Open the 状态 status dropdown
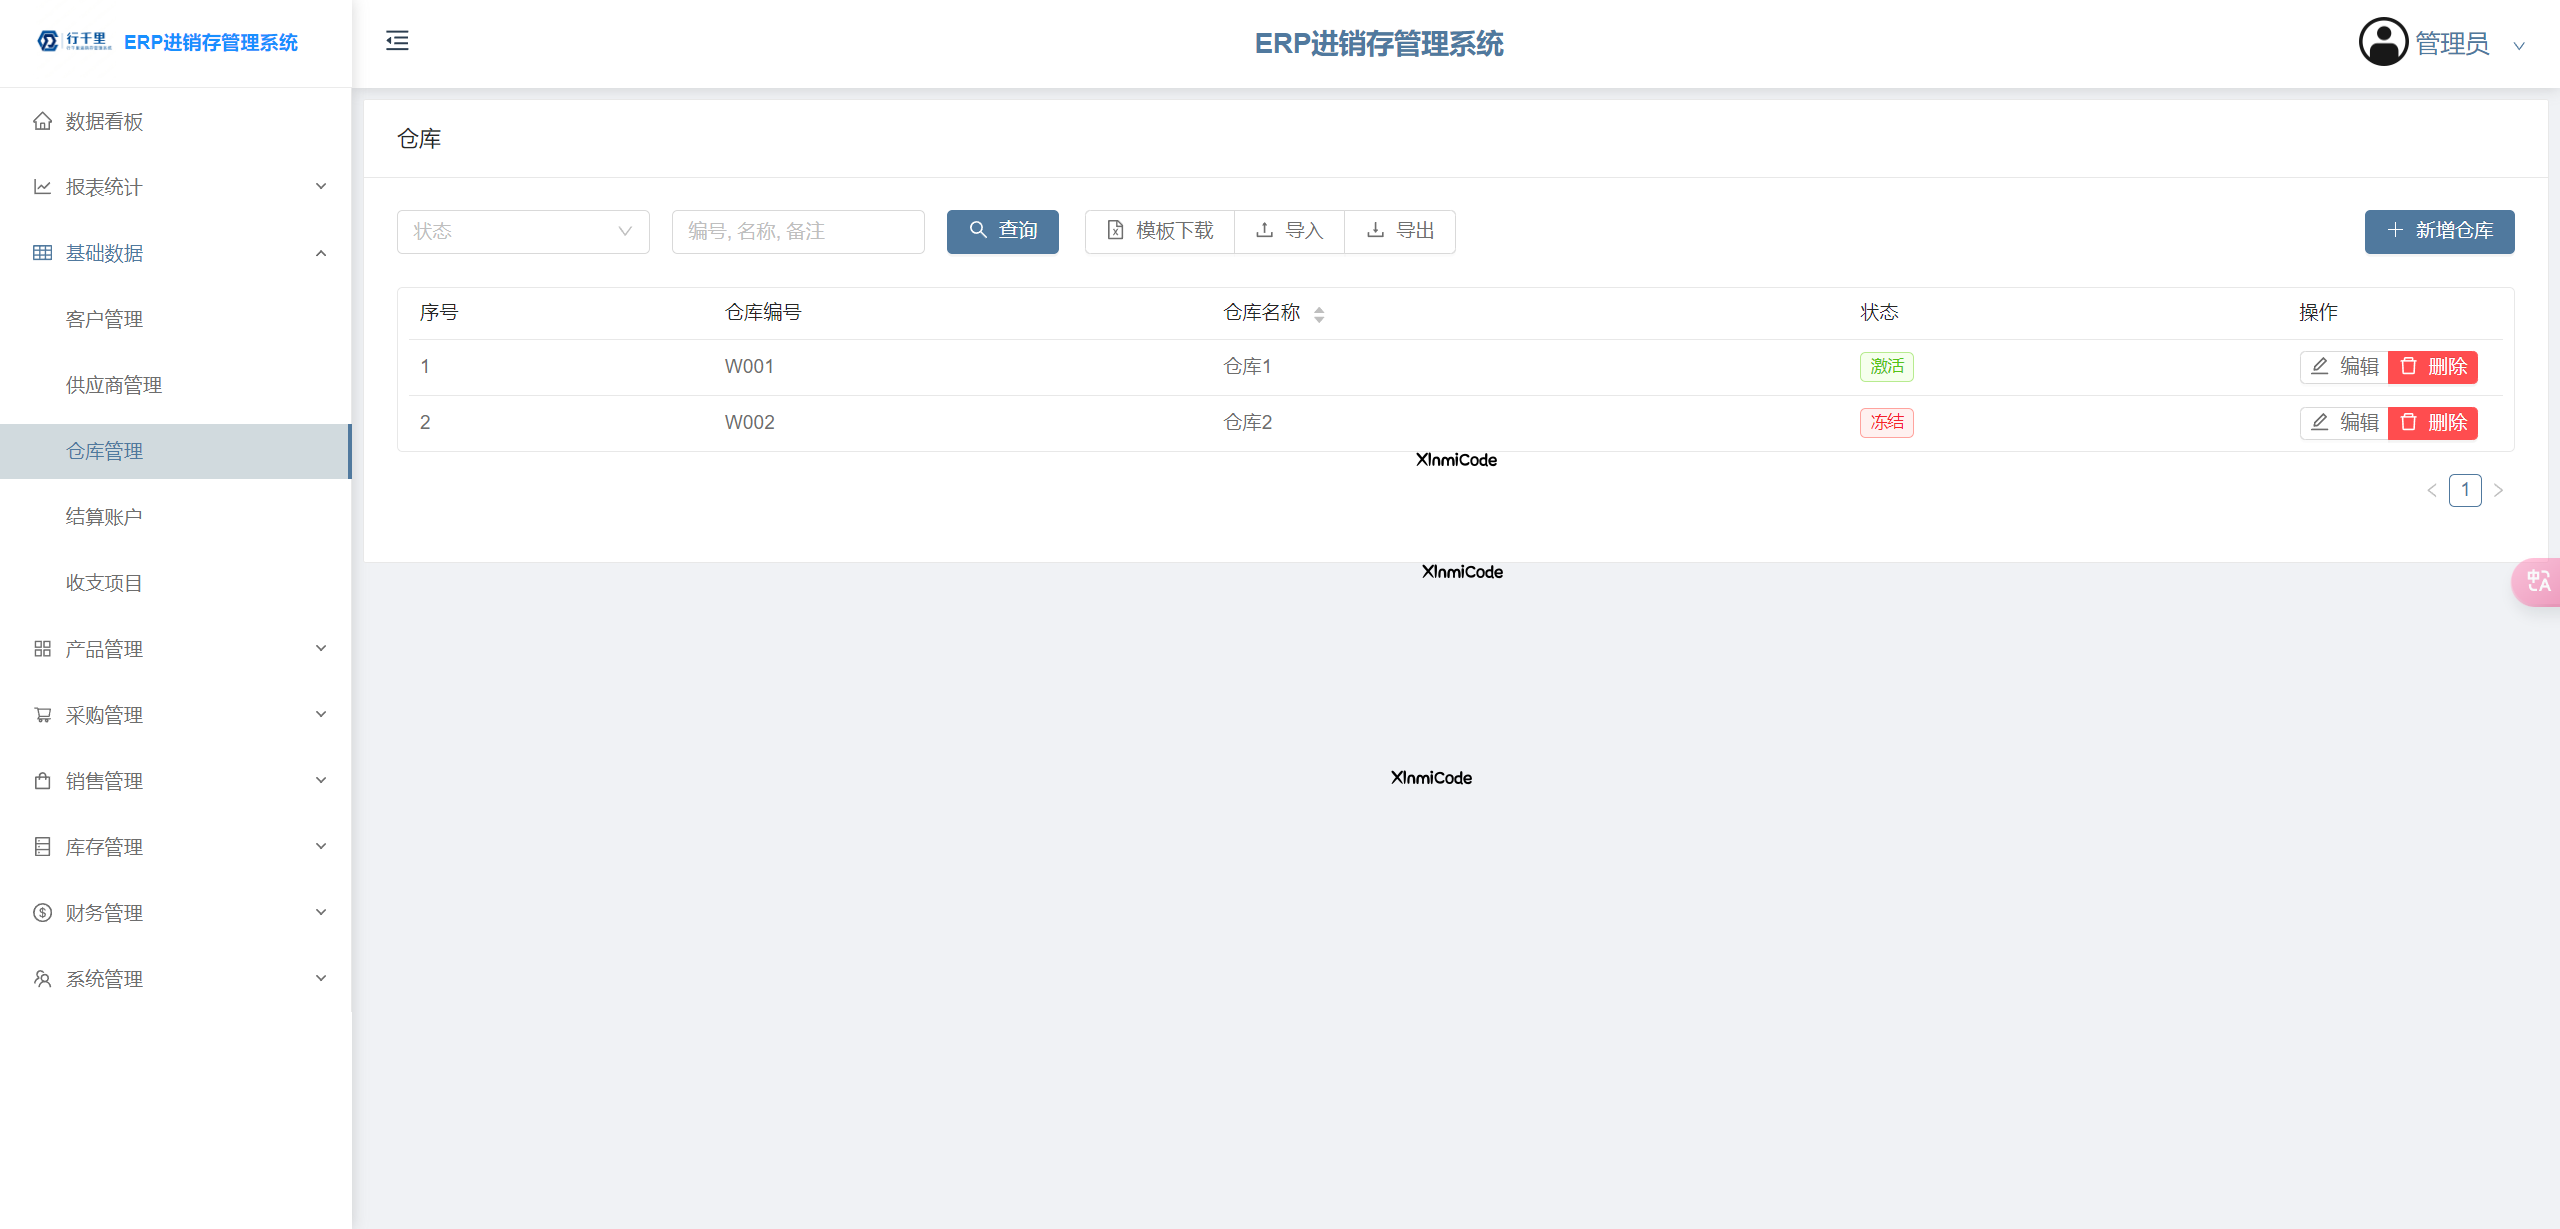 coord(522,231)
